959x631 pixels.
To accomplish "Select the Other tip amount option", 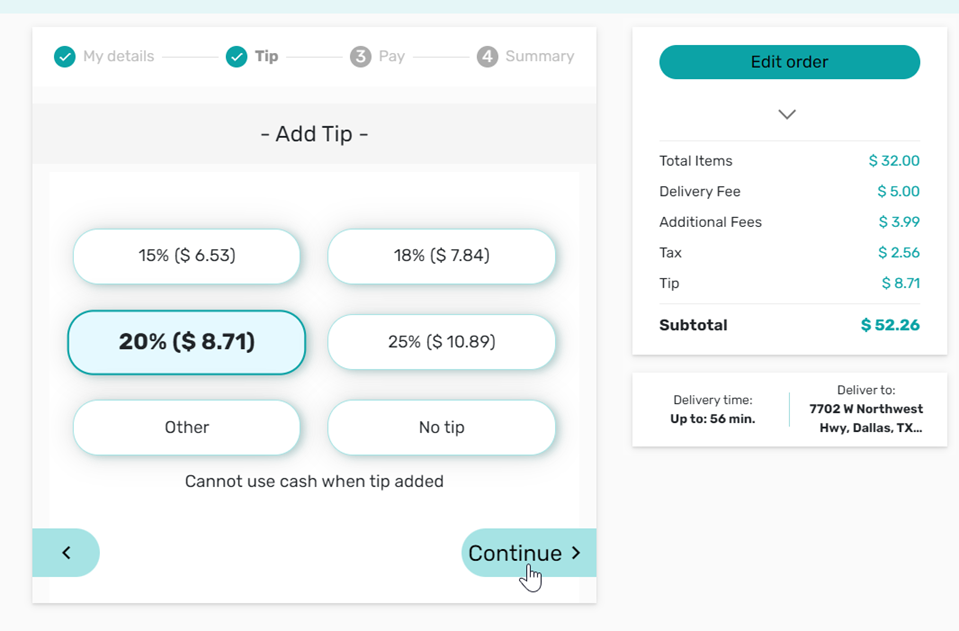I will click(187, 428).
